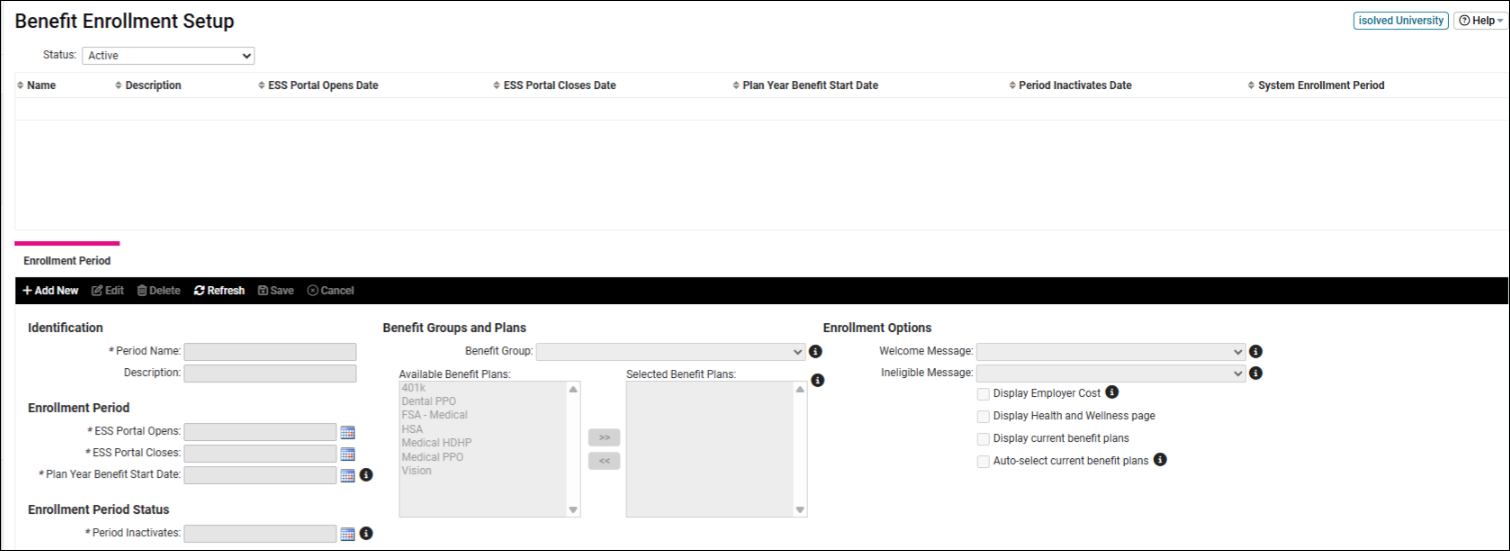This screenshot has width=1510, height=551.
Task: Click Delete in the toolbar
Action: pos(159,291)
